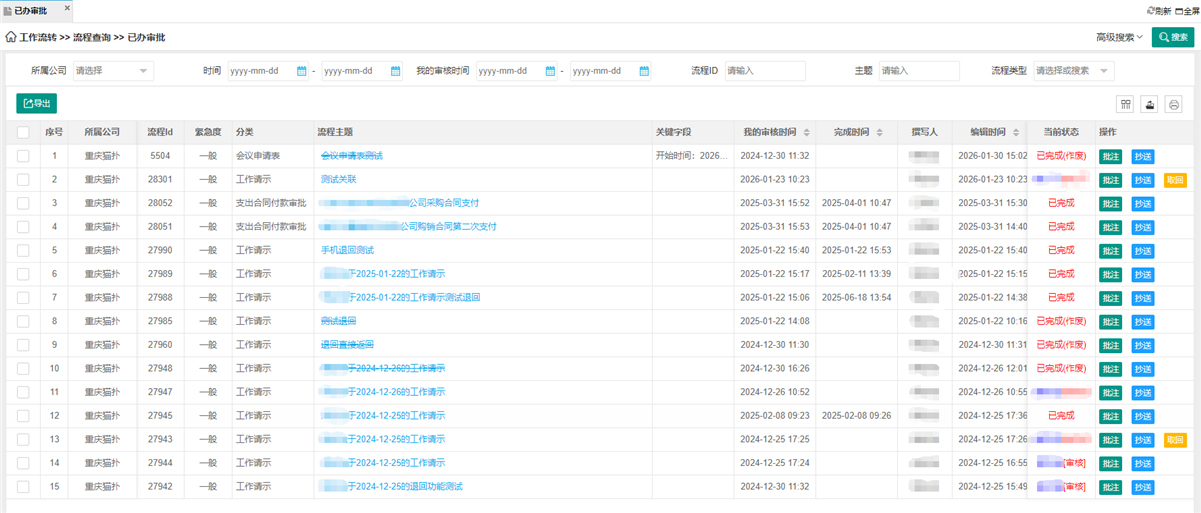Click the home icon in the breadcrumb
The image size is (1201, 513).
11,37
